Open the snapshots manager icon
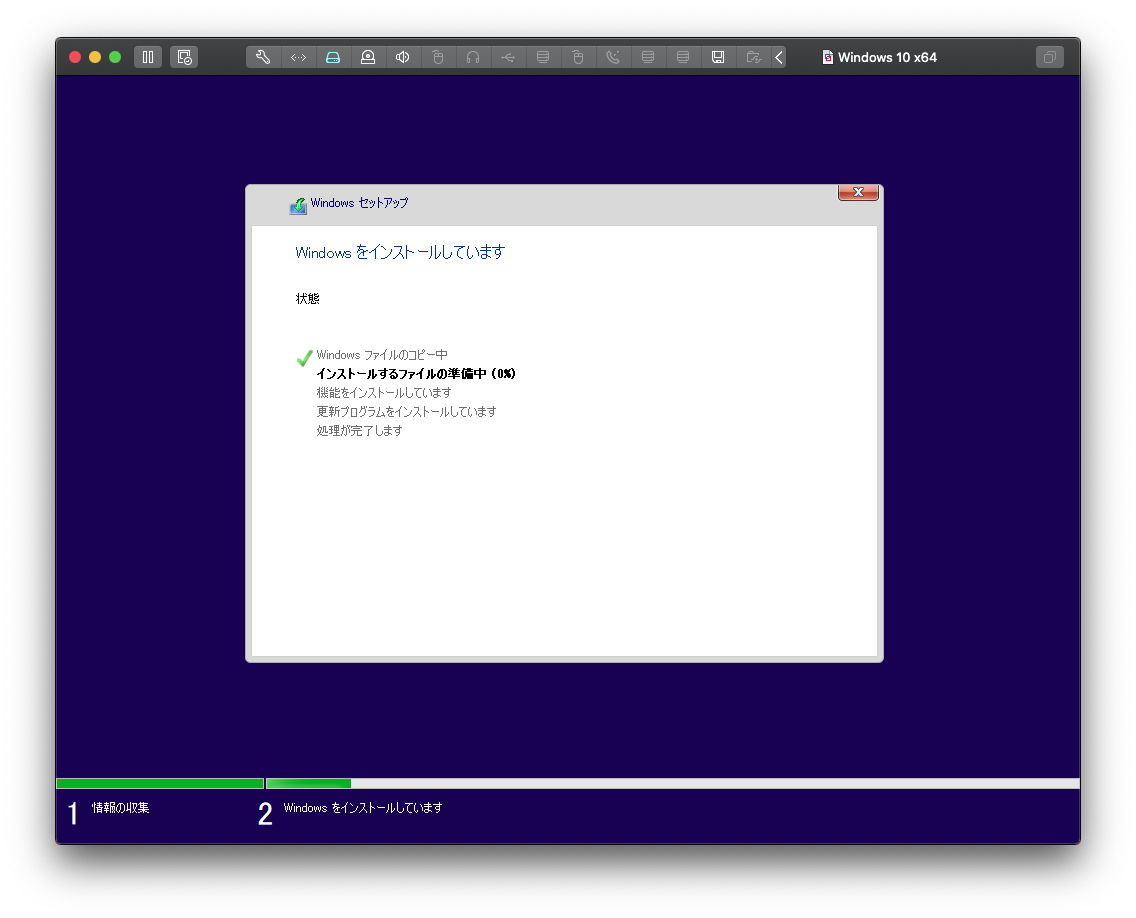1136x918 pixels. click(184, 57)
